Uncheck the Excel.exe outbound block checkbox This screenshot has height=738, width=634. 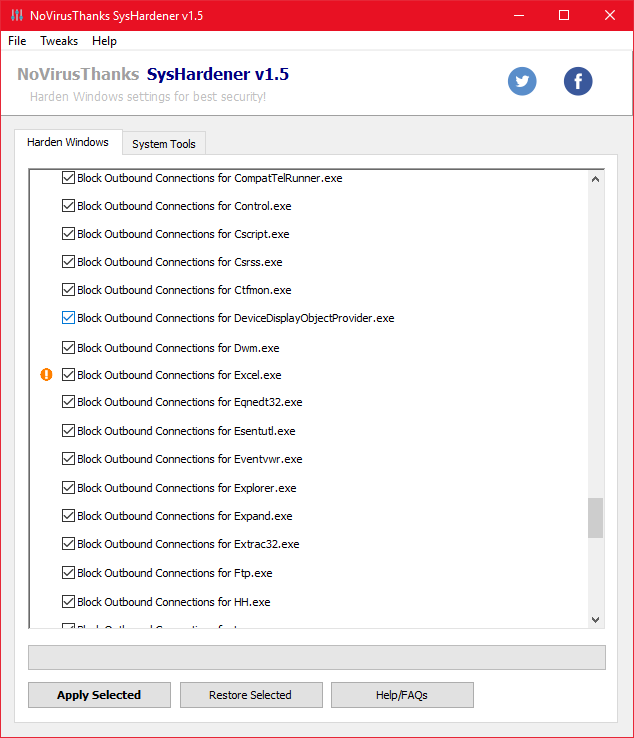tap(68, 375)
